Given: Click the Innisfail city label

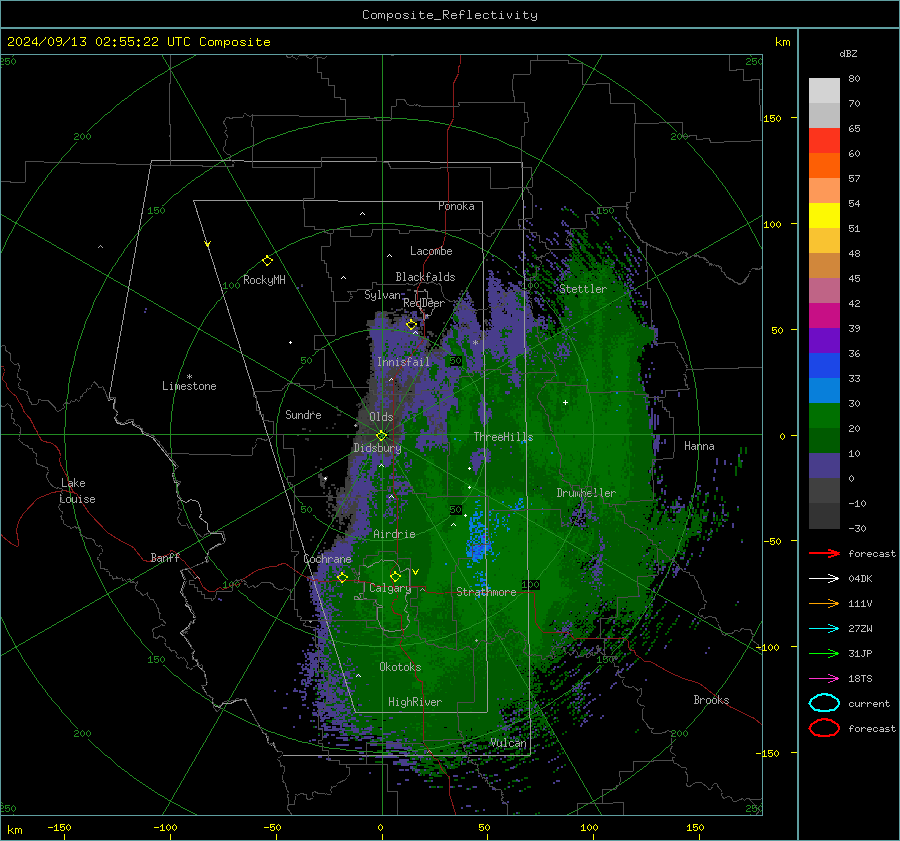Looking at the screenshot, I should point(403,362).
